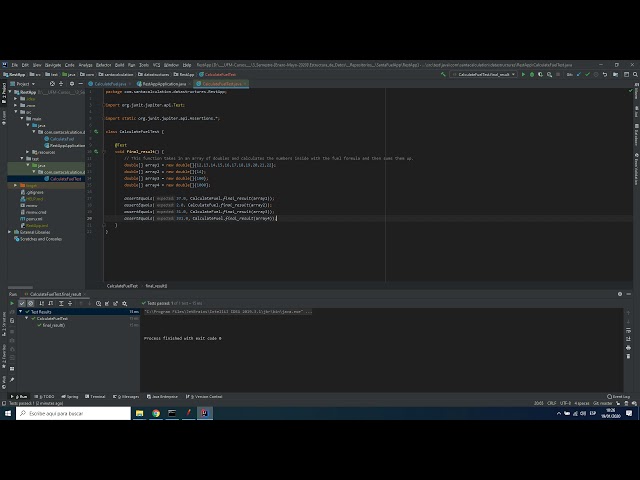Open the Project view selector dropdown

click(x=23, y=84)
